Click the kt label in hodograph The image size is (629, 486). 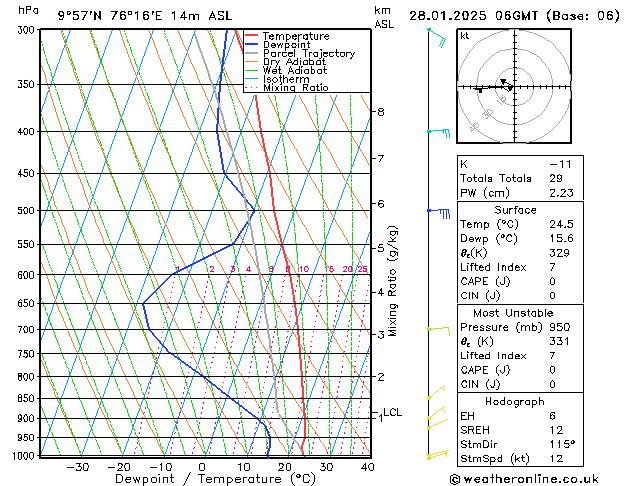click(465, 36)
